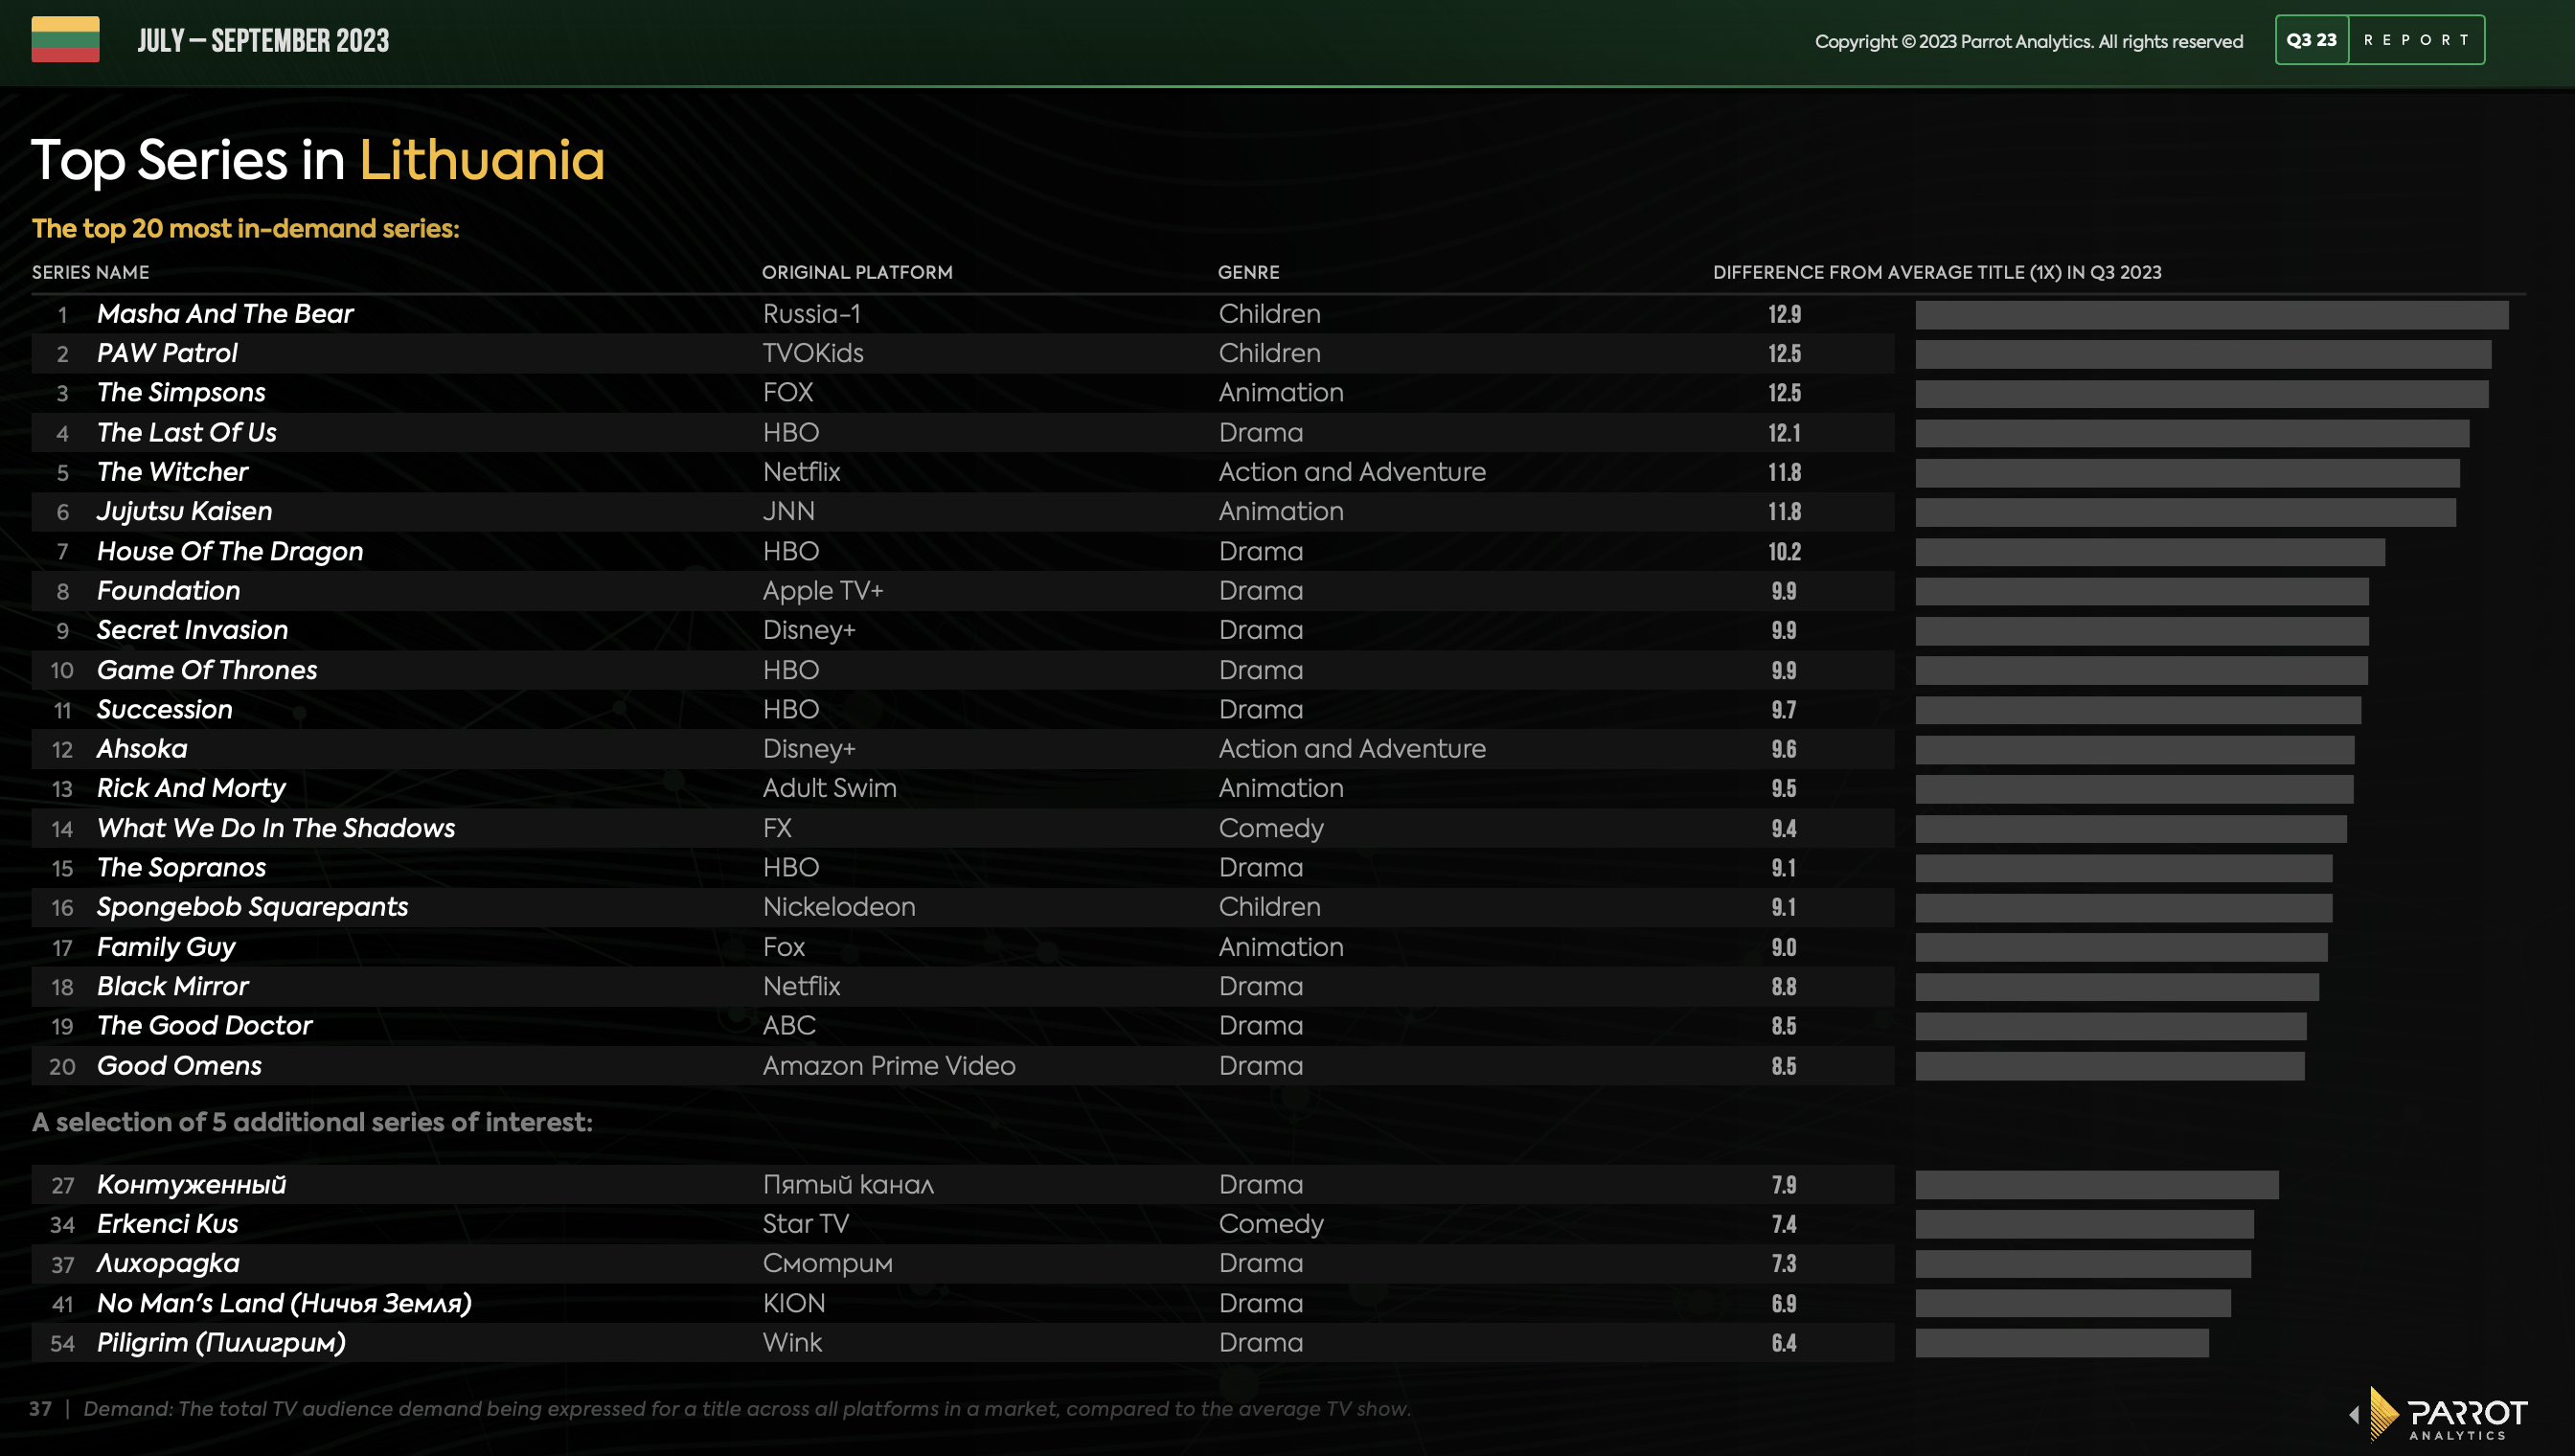Click the Lithuania flag icon
This screenshot has width=2575, height=1456.
[65, 39]
